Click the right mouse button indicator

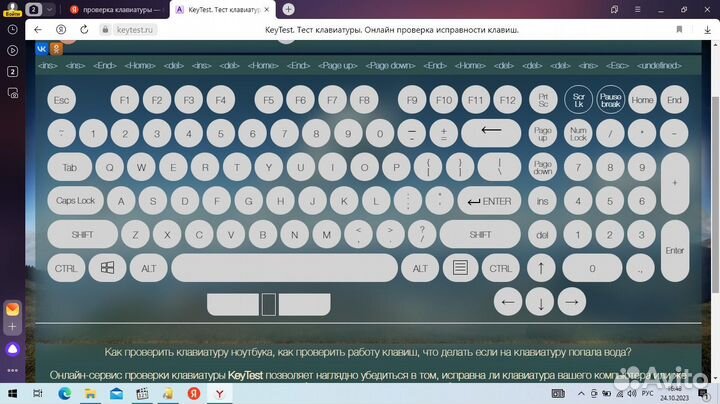[x=304, y=304]
